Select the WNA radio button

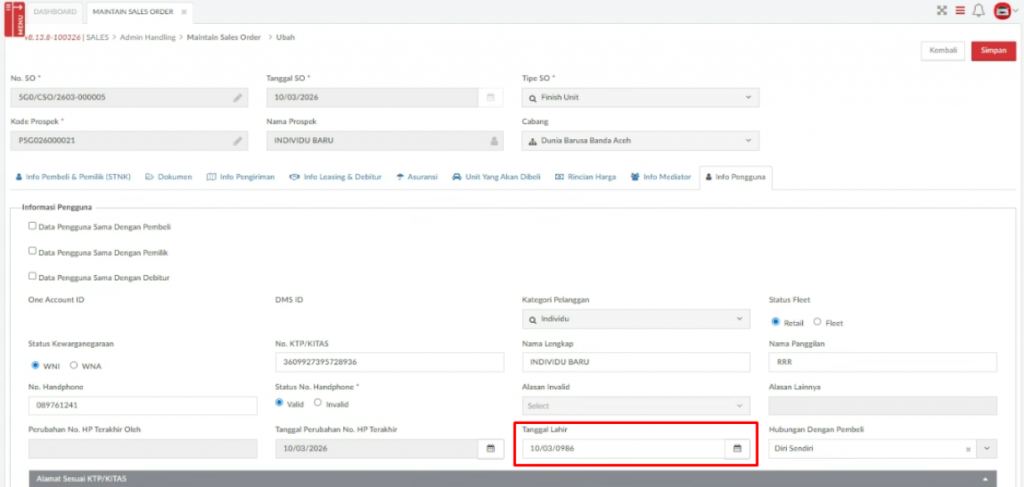[x=74, y=365]
